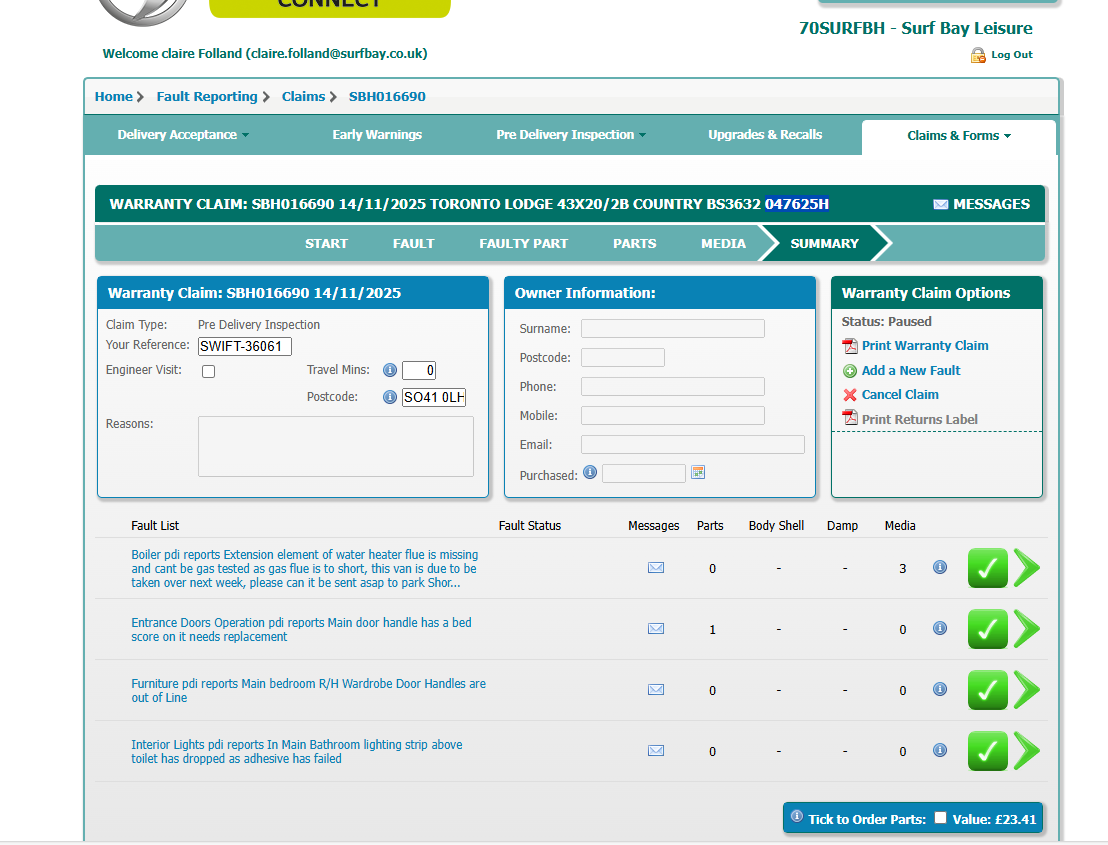Tick the Order Parts checkbox

940,817
